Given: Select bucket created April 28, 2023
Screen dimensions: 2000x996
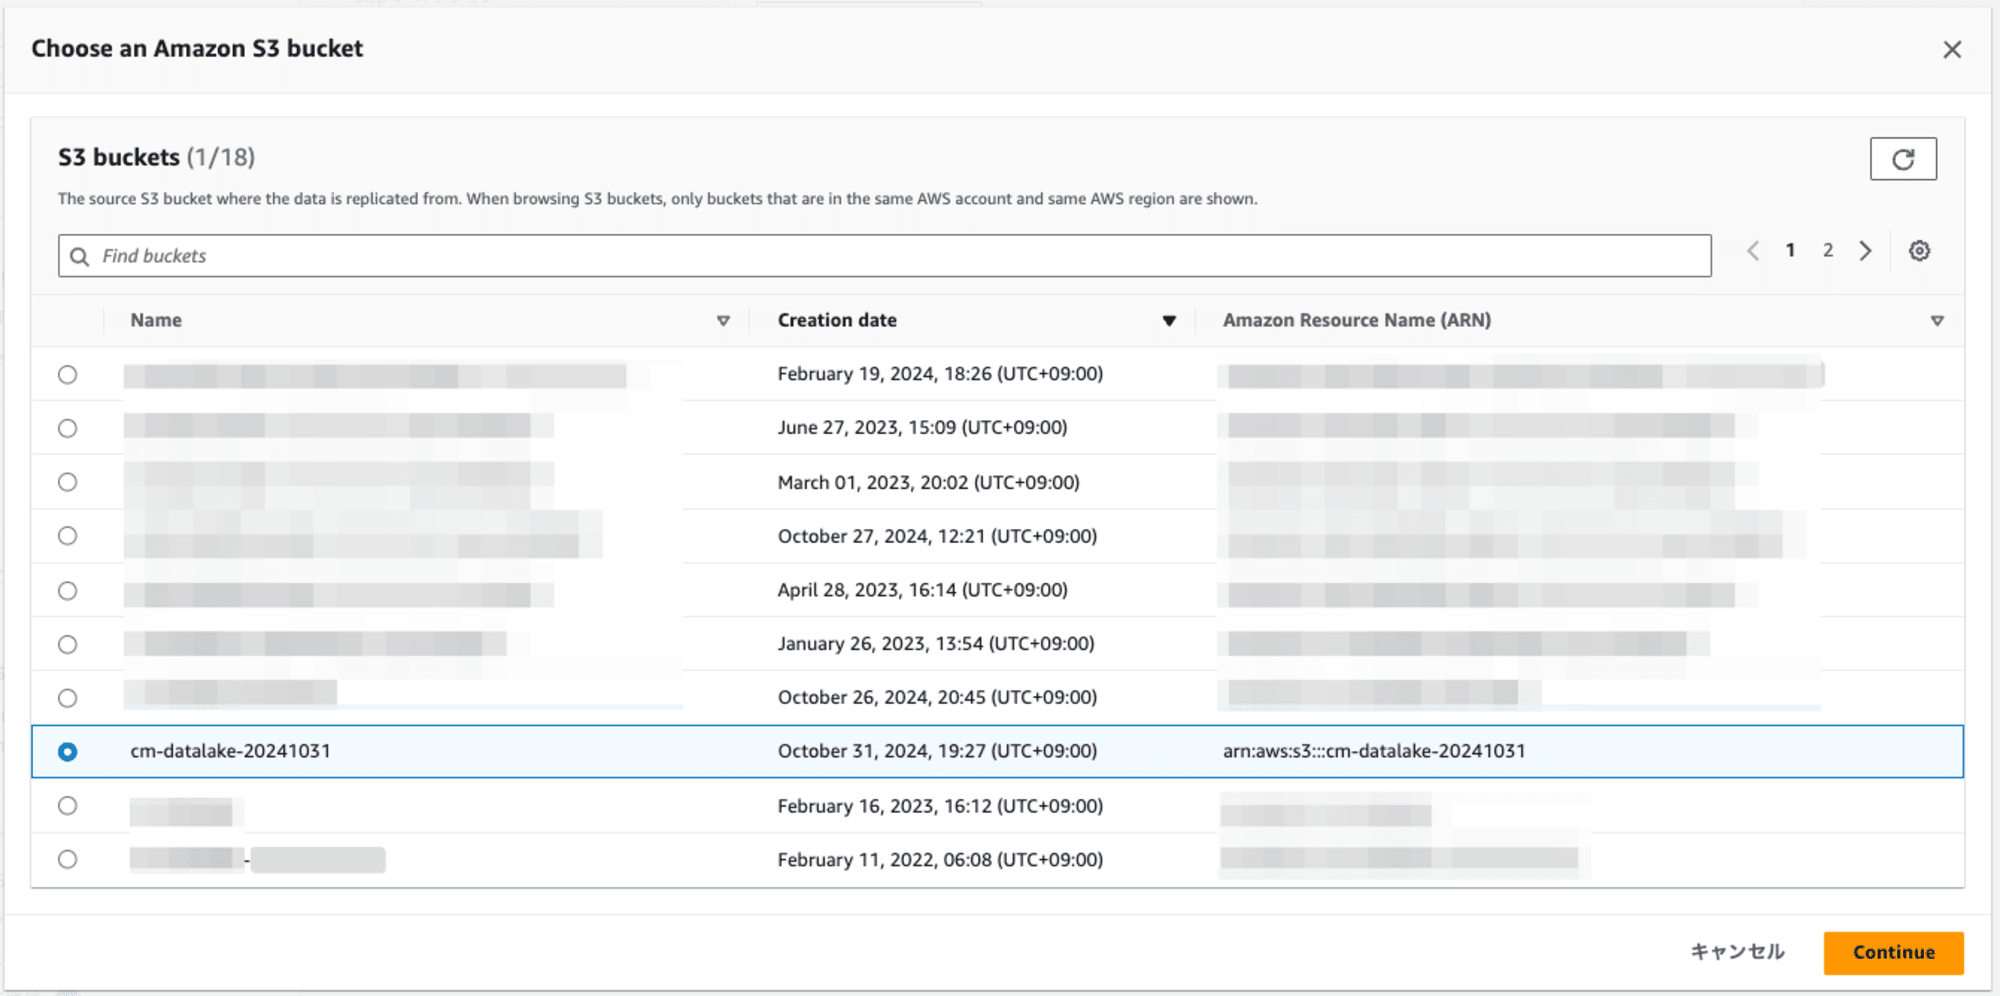Looking at the screenshot, I should [67, 591].
